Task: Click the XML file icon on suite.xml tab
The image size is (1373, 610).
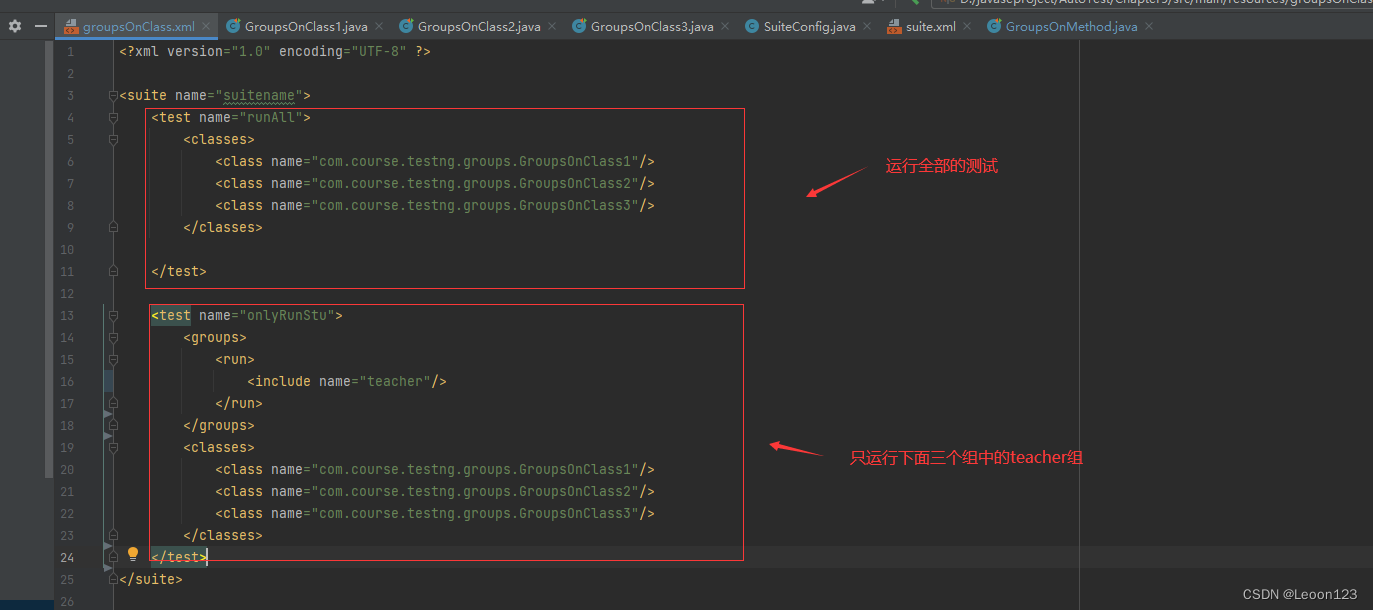Action: (895, 27)
